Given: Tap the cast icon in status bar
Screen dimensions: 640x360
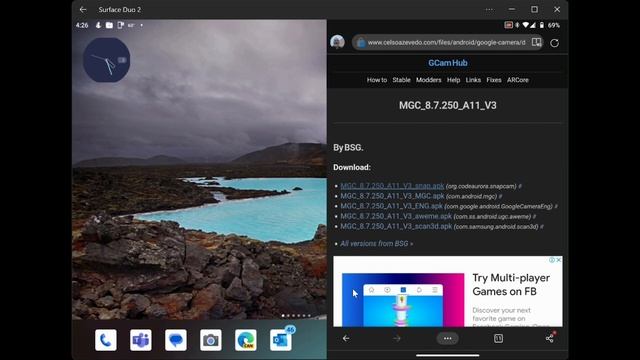Looking at the screenshot, I should (508, 25).
